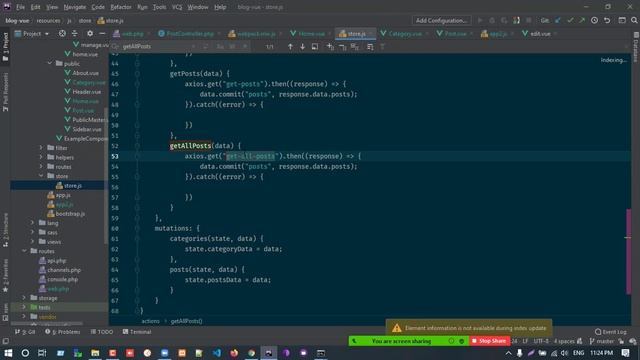Open the Structure tool window stripe button
Screen dimensions: 640x360
coord(5,230)
